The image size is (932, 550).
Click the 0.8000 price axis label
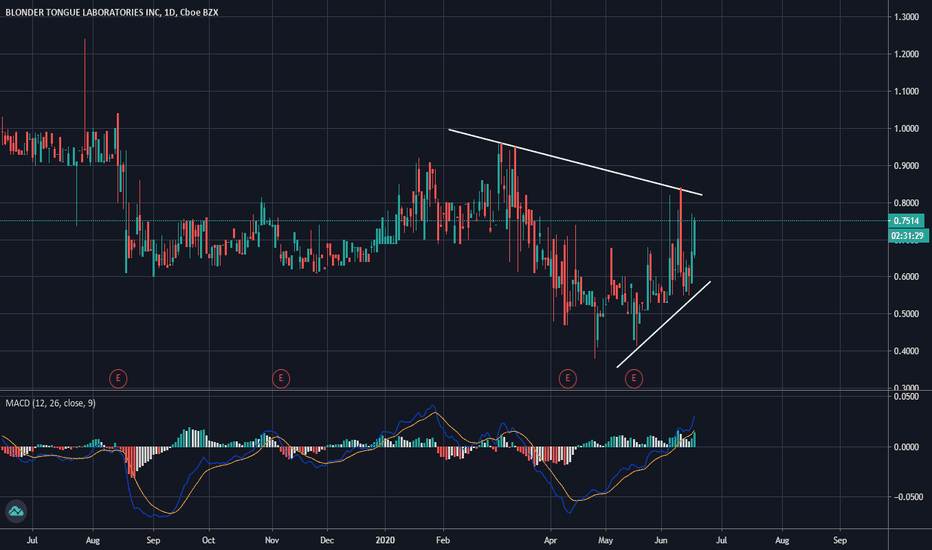coord(906,203)
